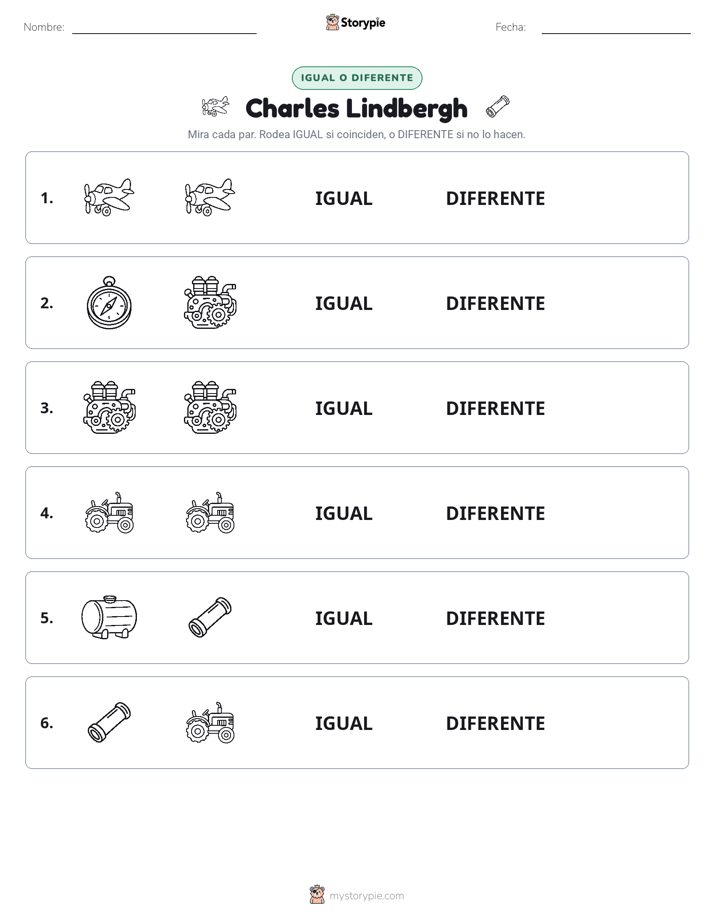
Task: Click the IGUAL O DIFERENTE badge
Action: [x=357, y=78]
